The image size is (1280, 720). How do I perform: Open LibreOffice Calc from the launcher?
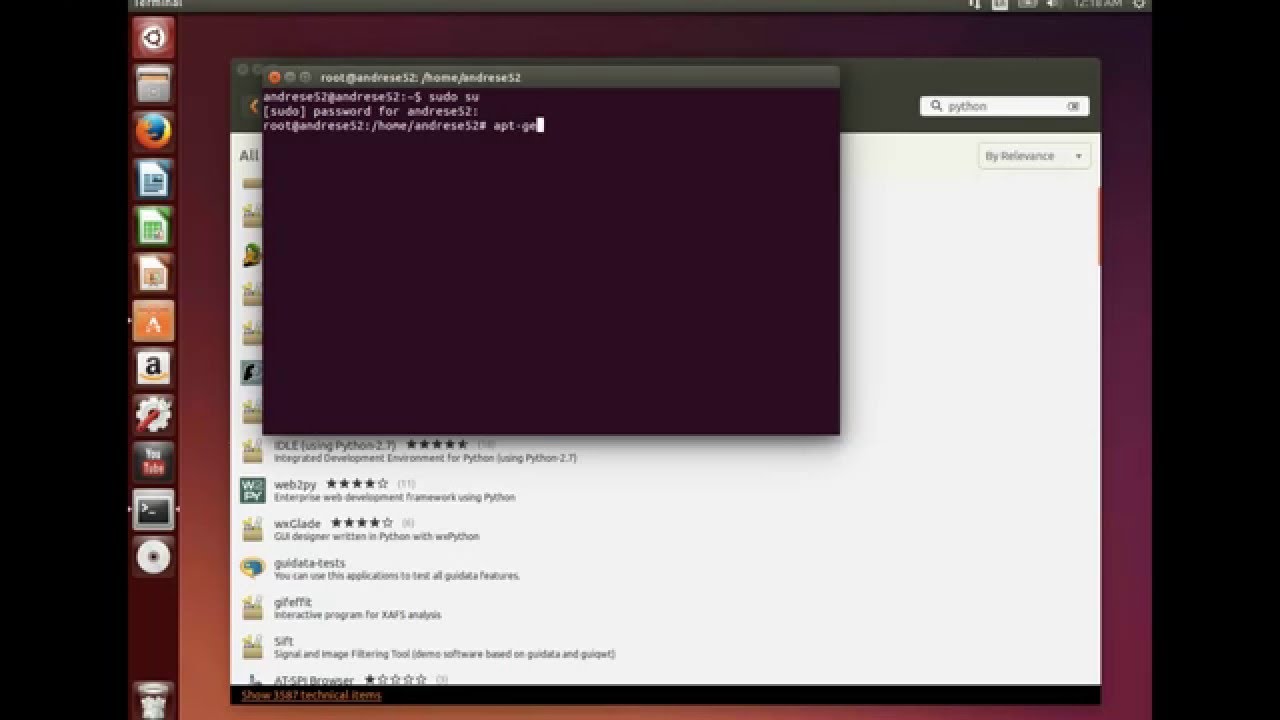point(153,227)
